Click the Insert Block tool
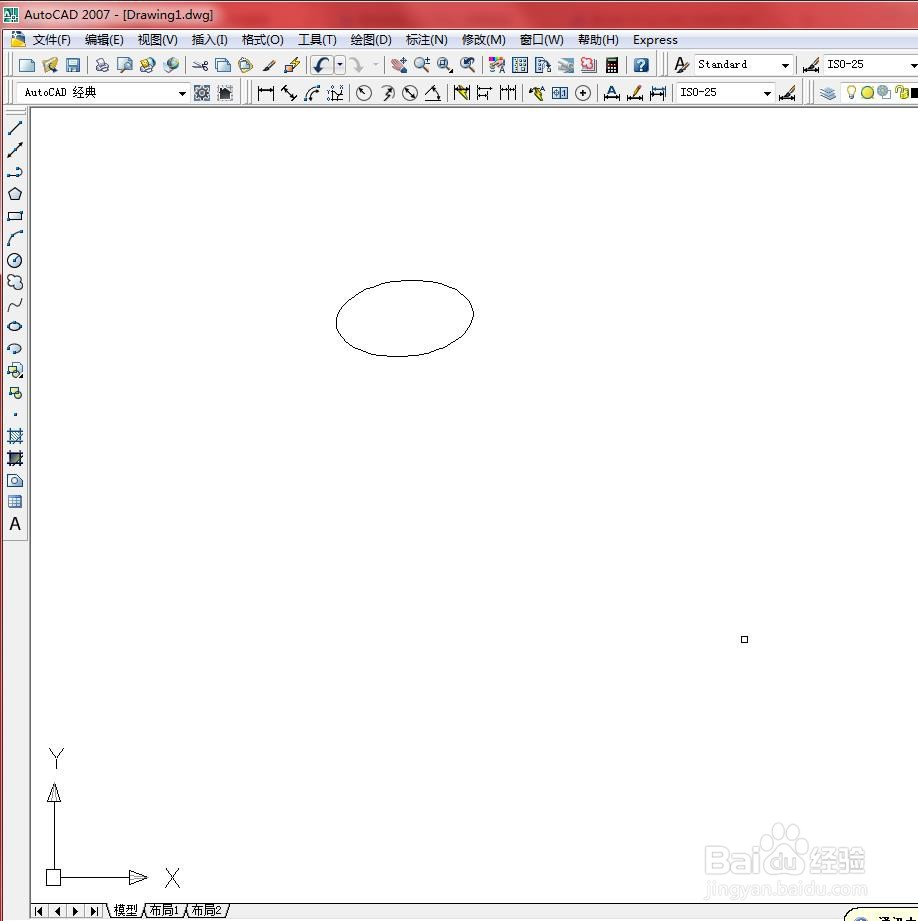Viewport: 918px width, 921px height. [15, 371]
